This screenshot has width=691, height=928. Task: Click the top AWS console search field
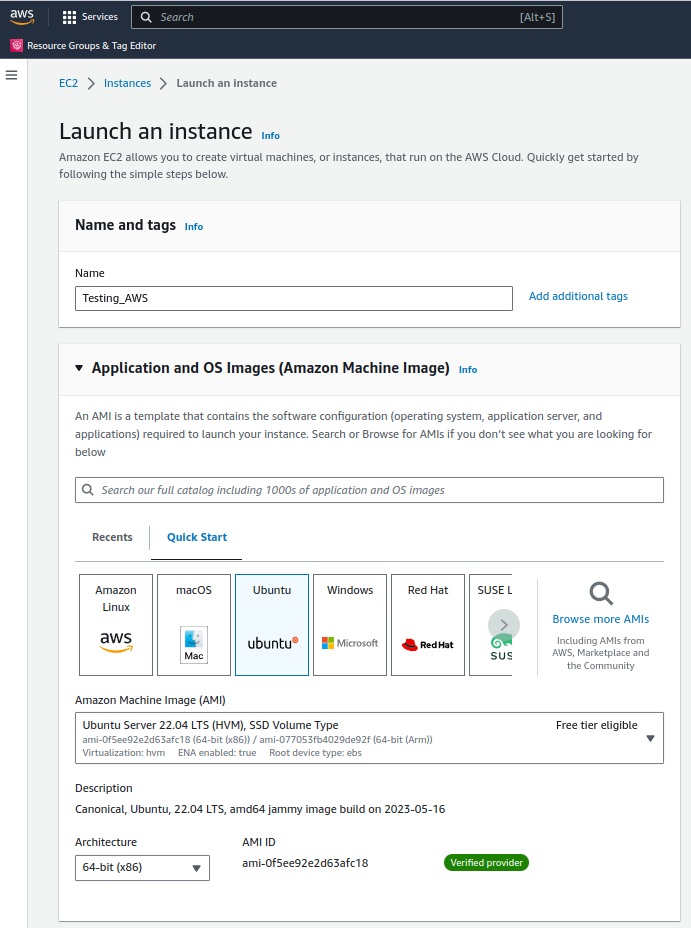pos(347,17)
